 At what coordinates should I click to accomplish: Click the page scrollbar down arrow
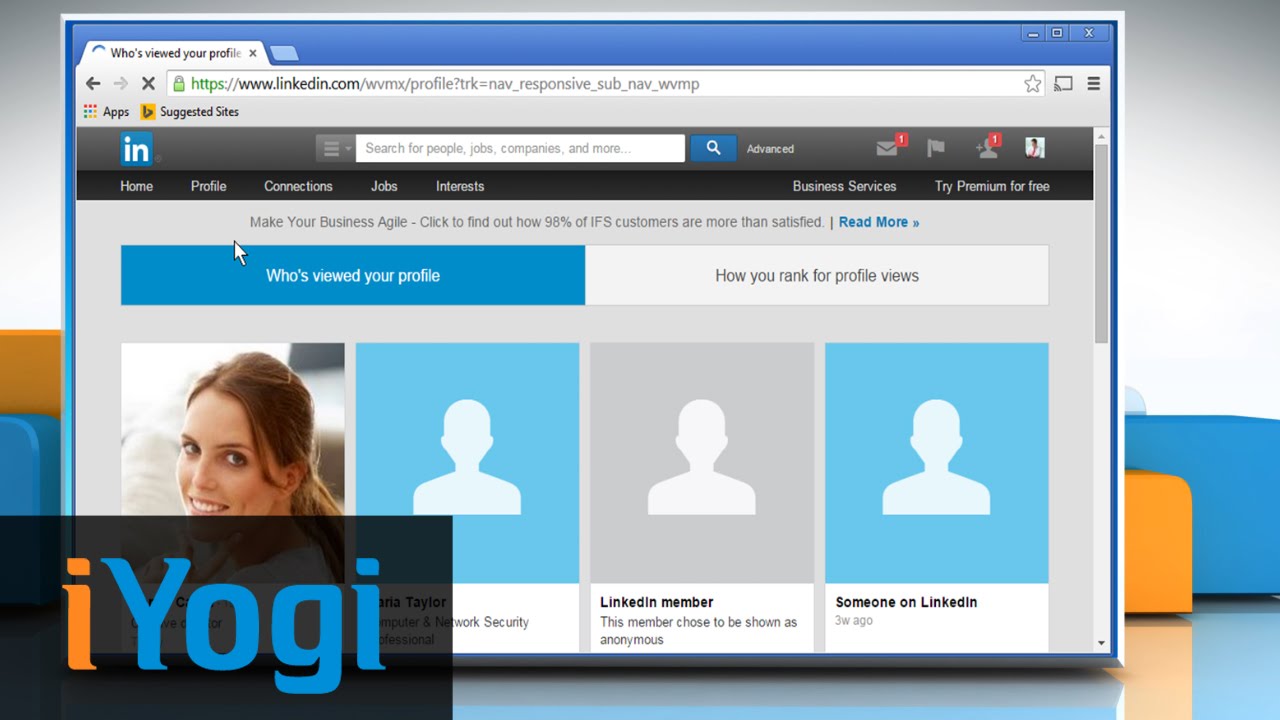point(1101,643)
